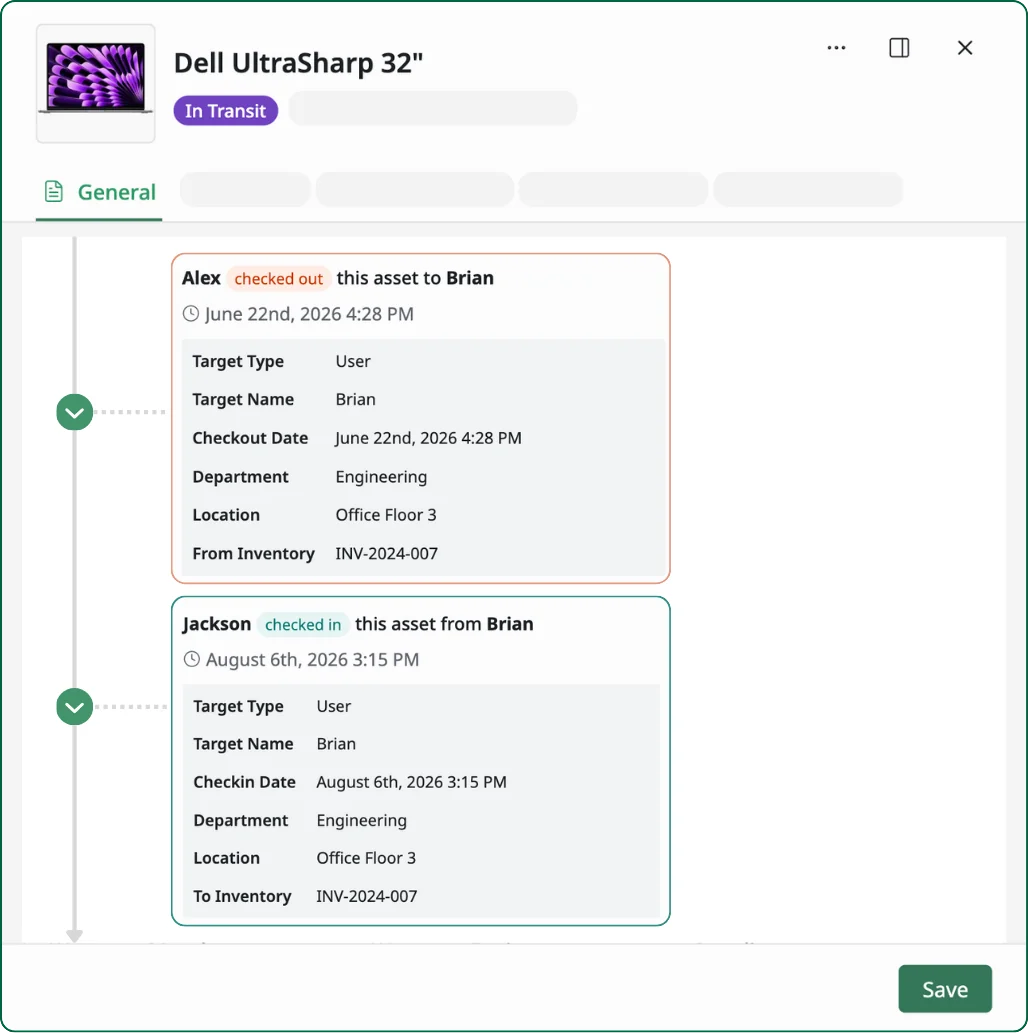Viewport: 1029px width, 1033px height.
Task: Click the checkout timestamp under Alex
Action: [309, 314]
